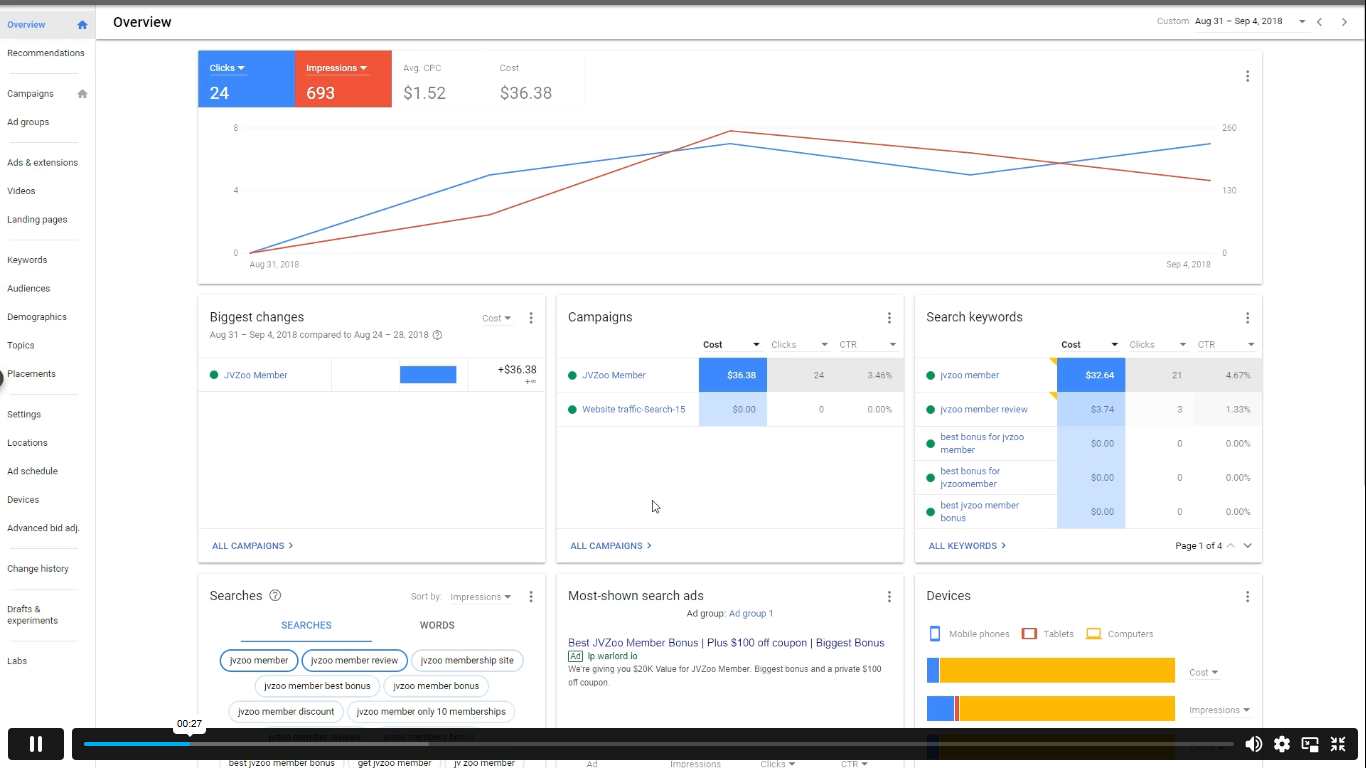Exit fullscreen video mode
The image size is (1366, 768).
(1338, 744)
